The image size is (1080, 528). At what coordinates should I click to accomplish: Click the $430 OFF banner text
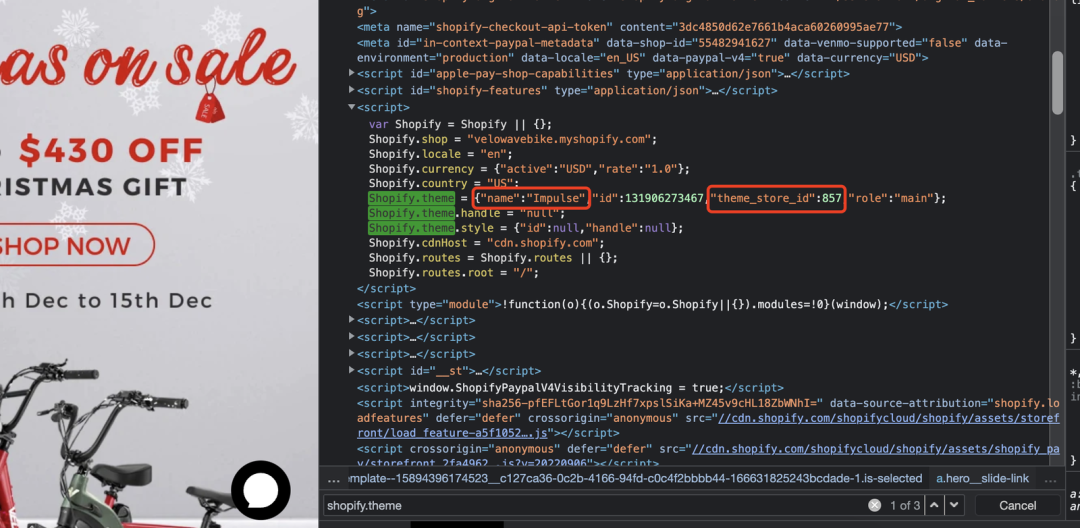click(111, 152)
